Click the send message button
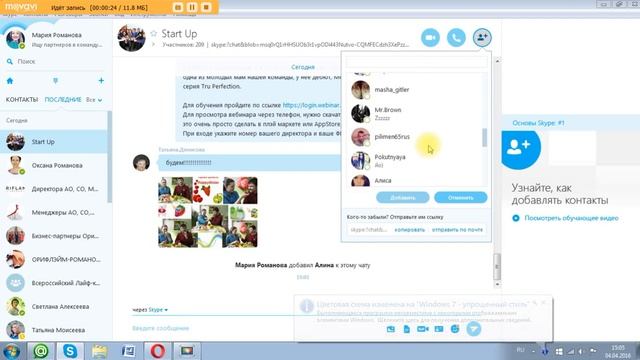 coord(473,329)
